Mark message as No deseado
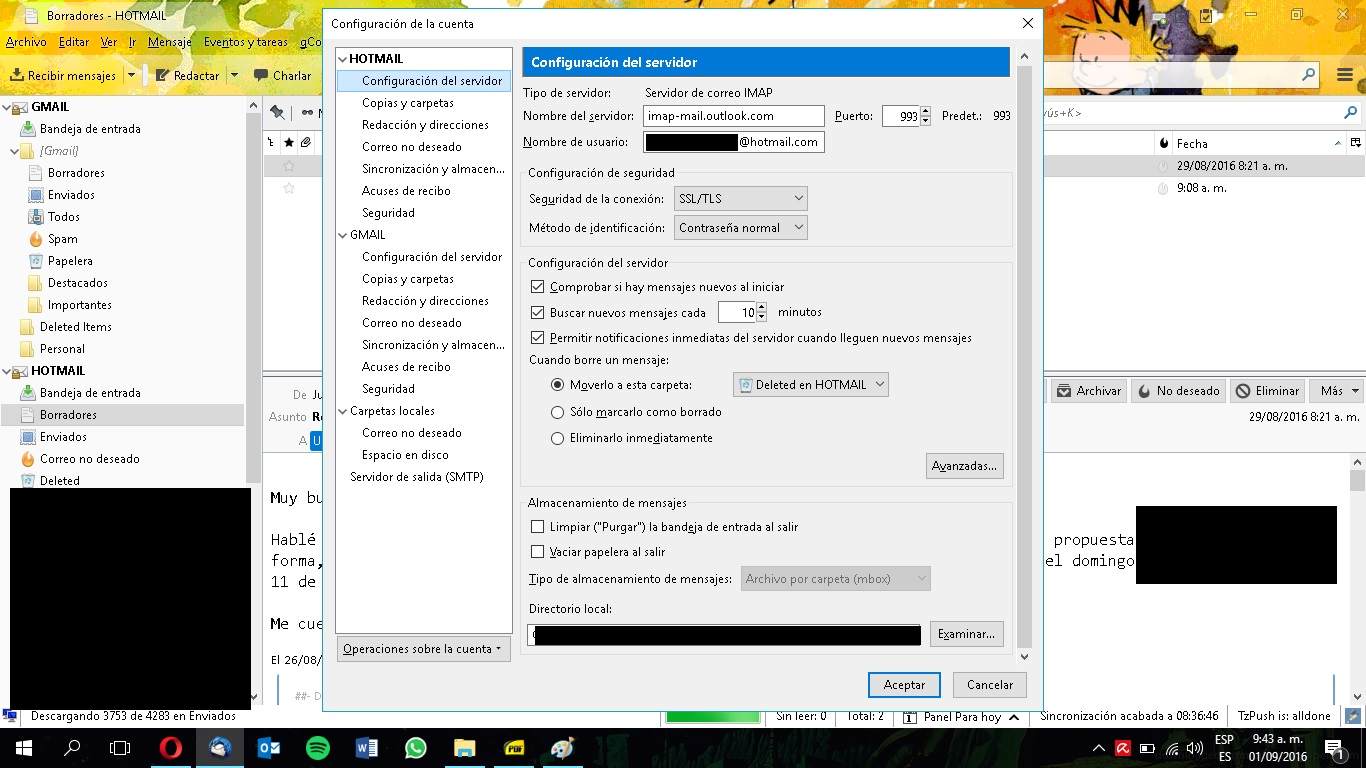Viewport: 1366px width, 768px height. 1179,391
